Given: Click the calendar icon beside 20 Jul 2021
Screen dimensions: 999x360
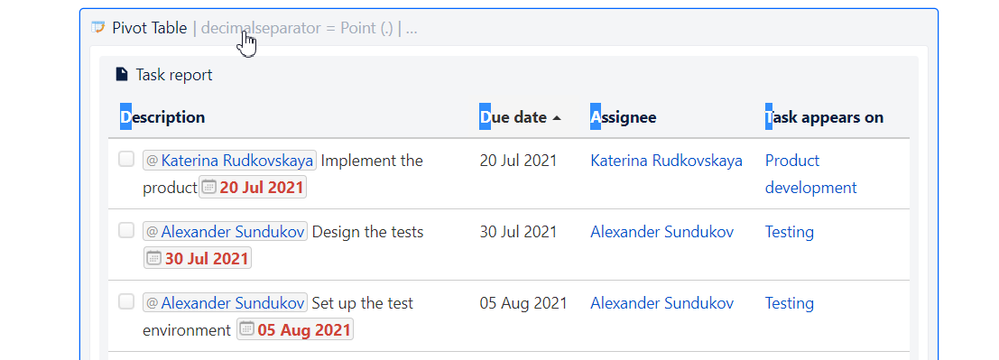Looking at the screenshot, I should pos(208,187).
